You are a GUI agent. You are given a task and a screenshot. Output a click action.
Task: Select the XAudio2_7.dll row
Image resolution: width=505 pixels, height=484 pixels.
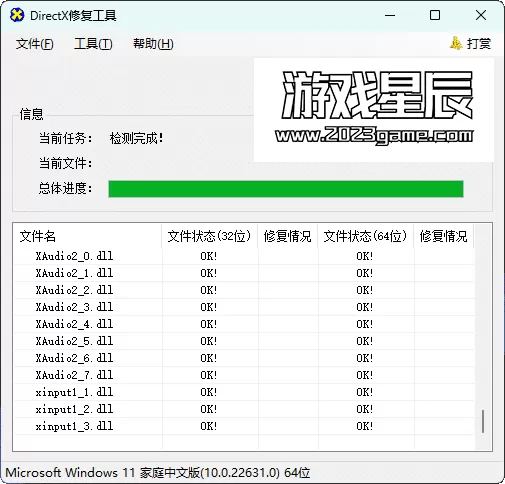[244, 375]
